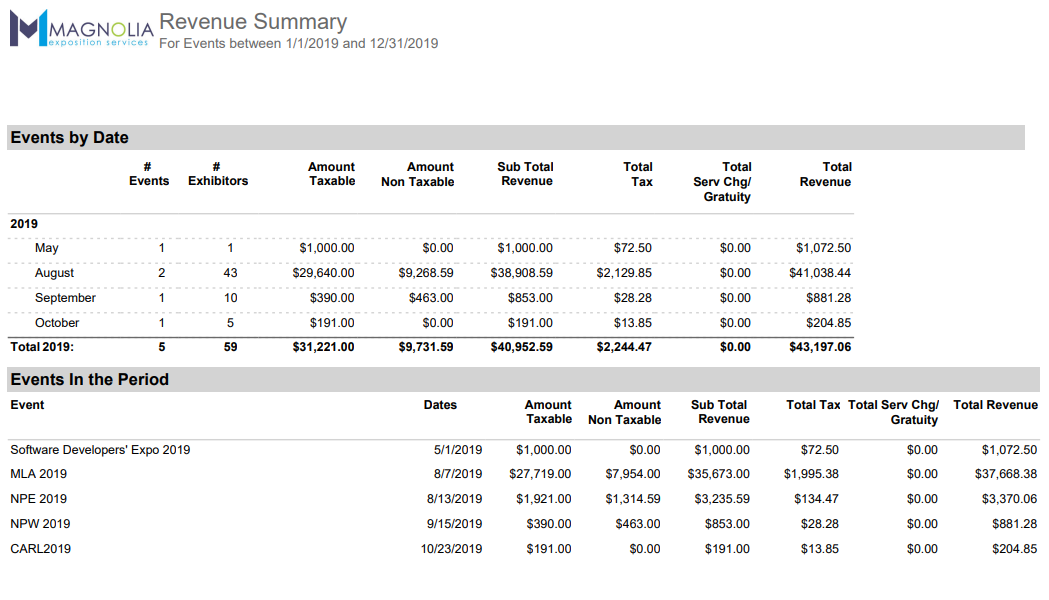Image resolution: width=1049 pixels, height=600 pixels.
Task: Open the CARL2019 event entry
Action: (40, 549)
